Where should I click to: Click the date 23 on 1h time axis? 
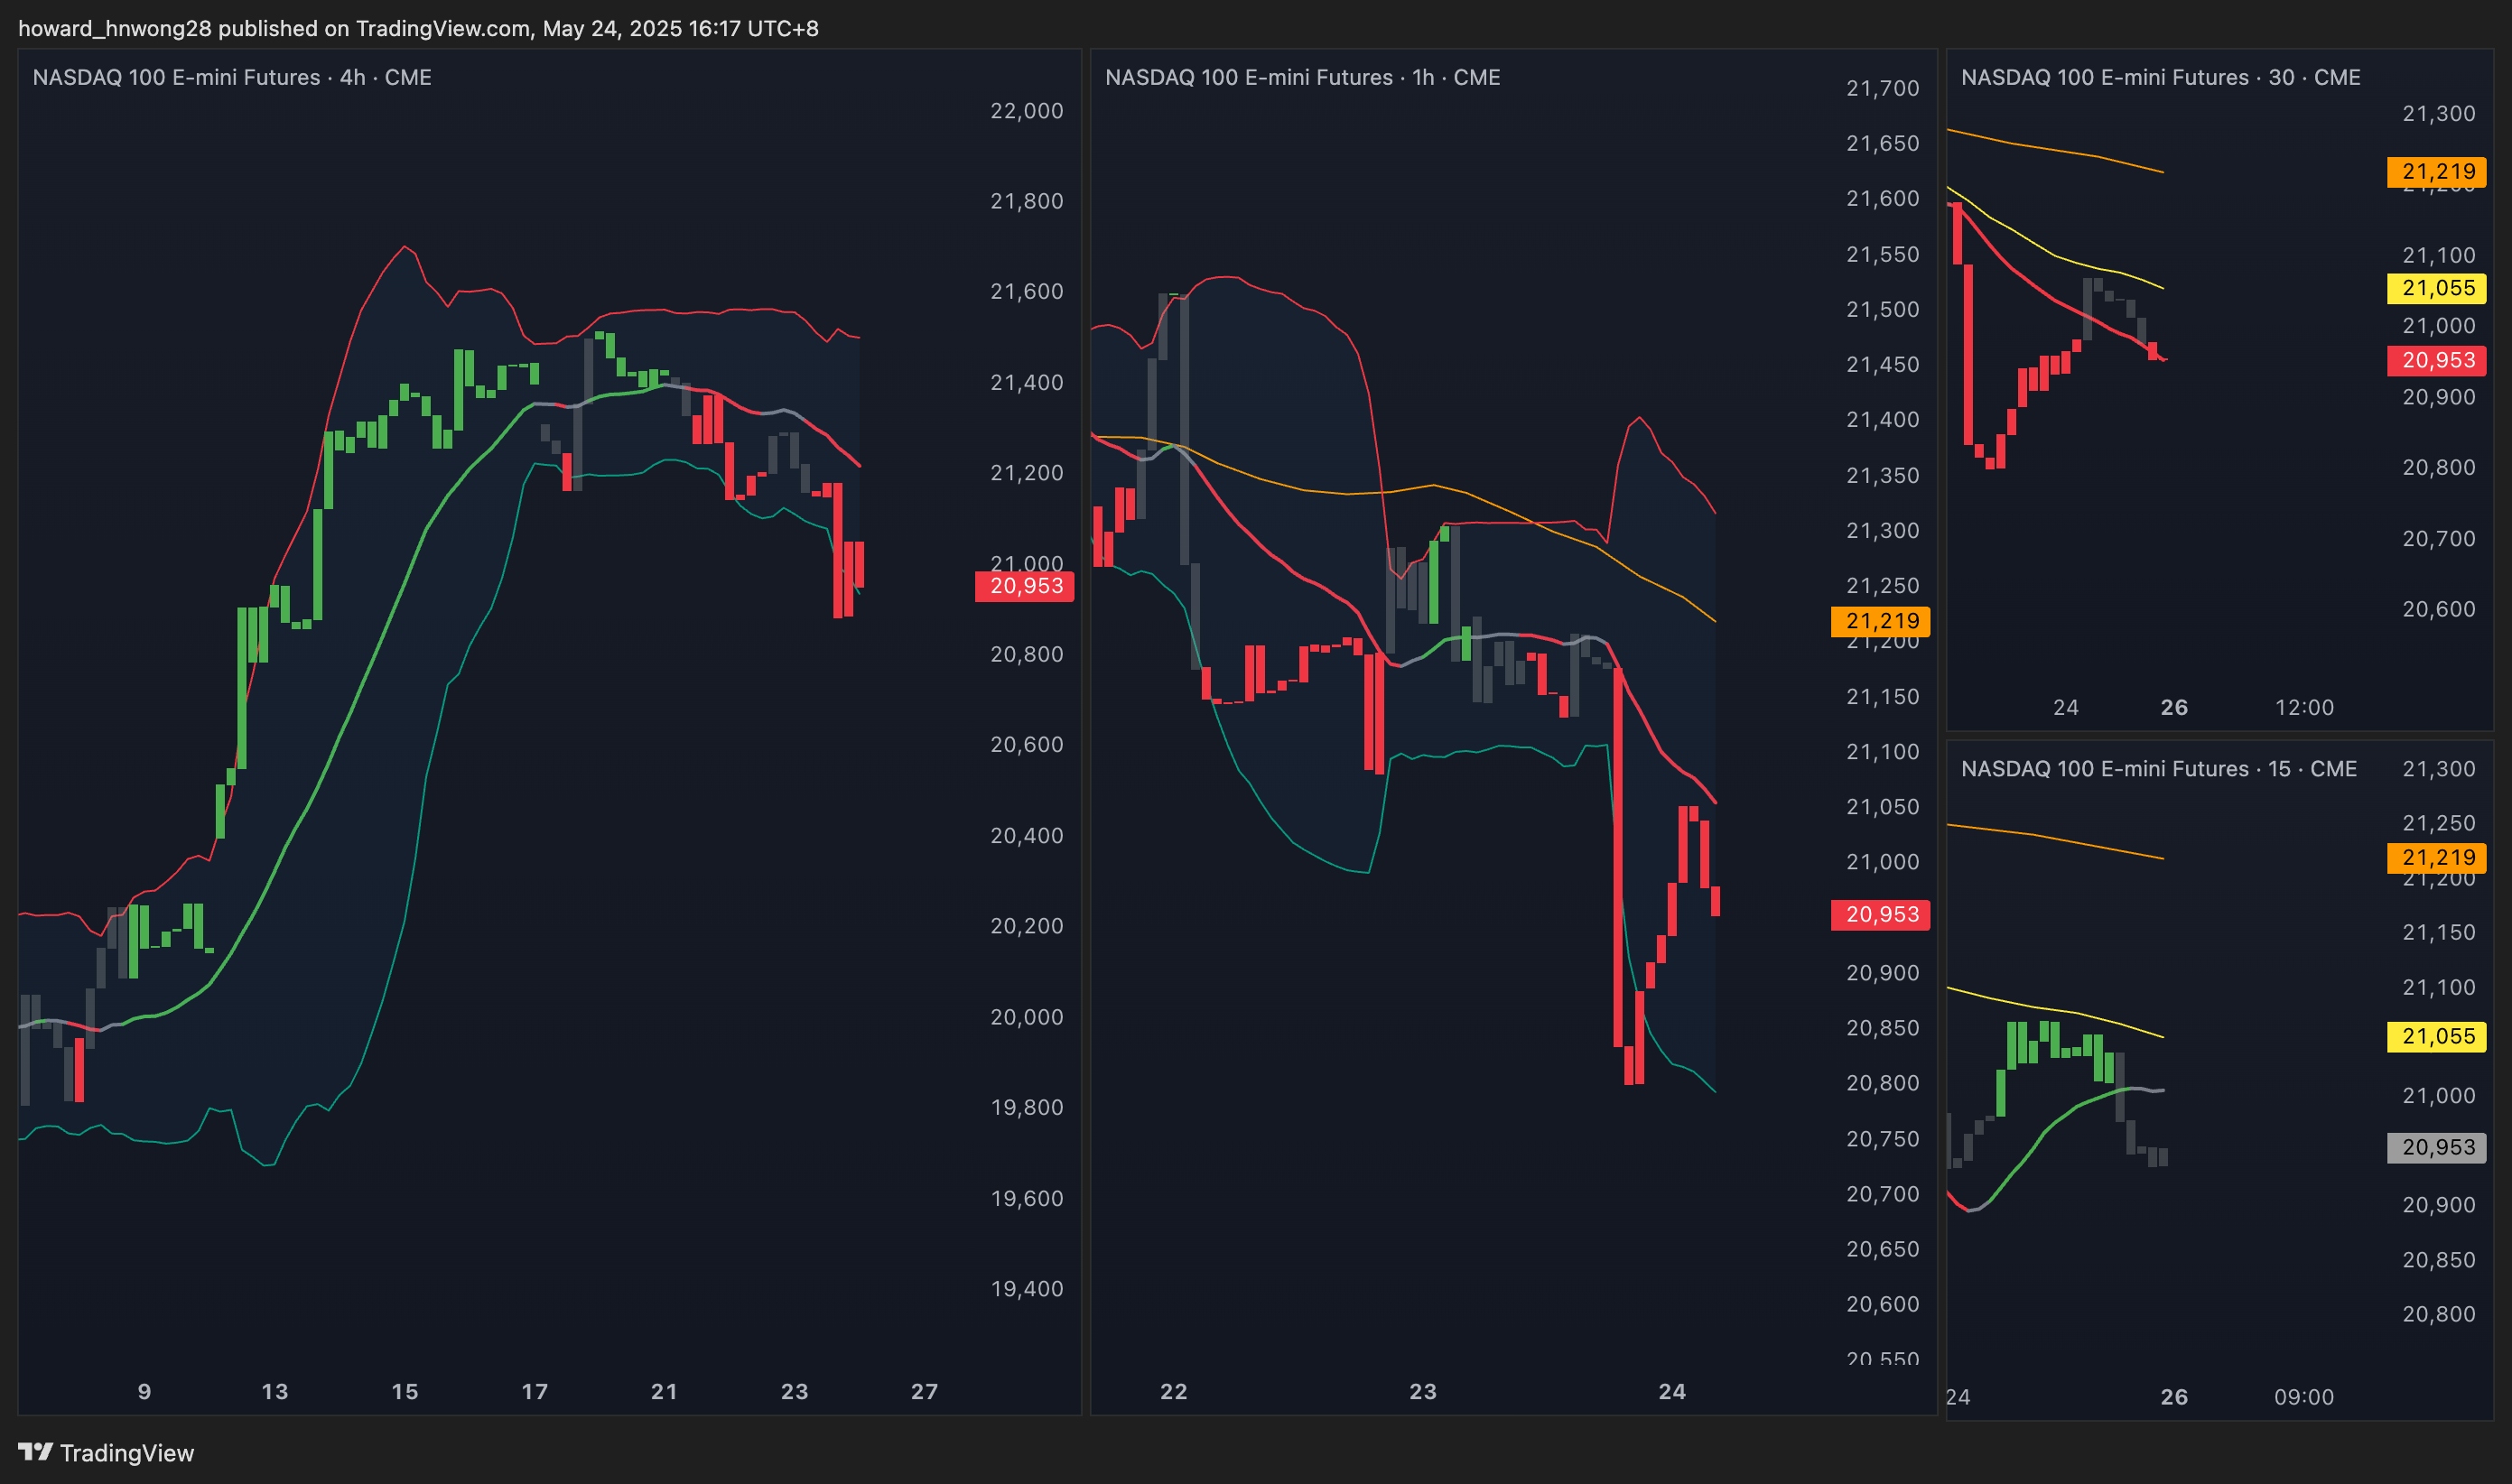pyautogui.click(x=1422, y=1391)
